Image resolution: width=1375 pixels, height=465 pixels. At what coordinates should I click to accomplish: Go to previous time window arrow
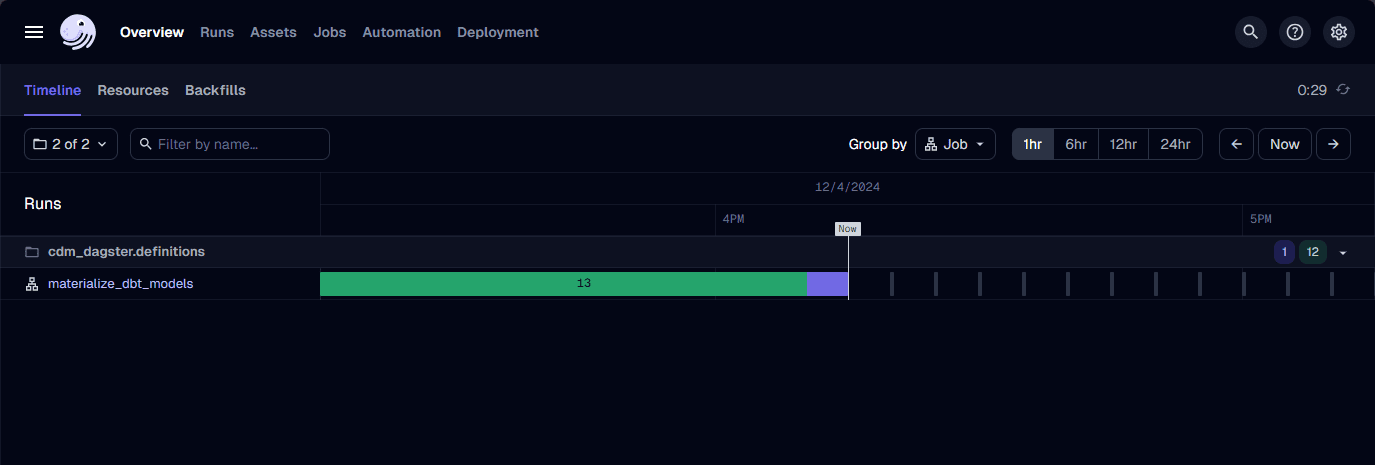pos(1236,144)
